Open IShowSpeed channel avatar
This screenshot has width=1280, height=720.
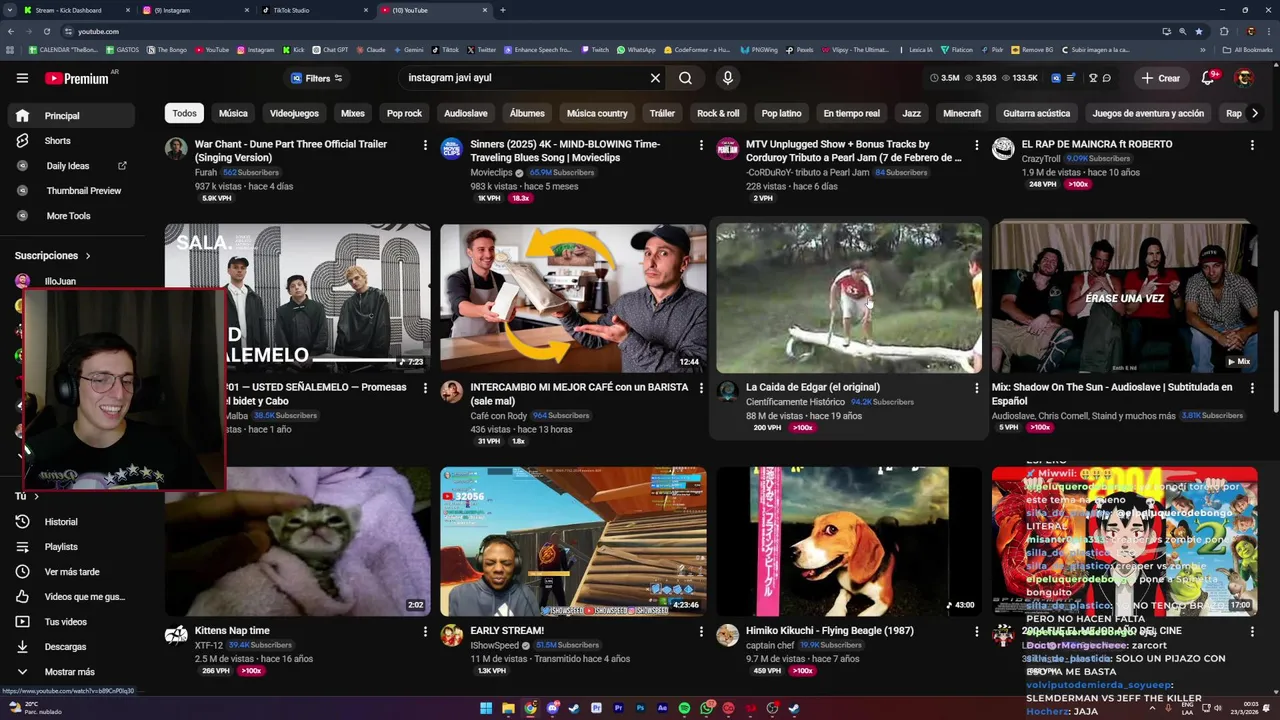point(452,635)
